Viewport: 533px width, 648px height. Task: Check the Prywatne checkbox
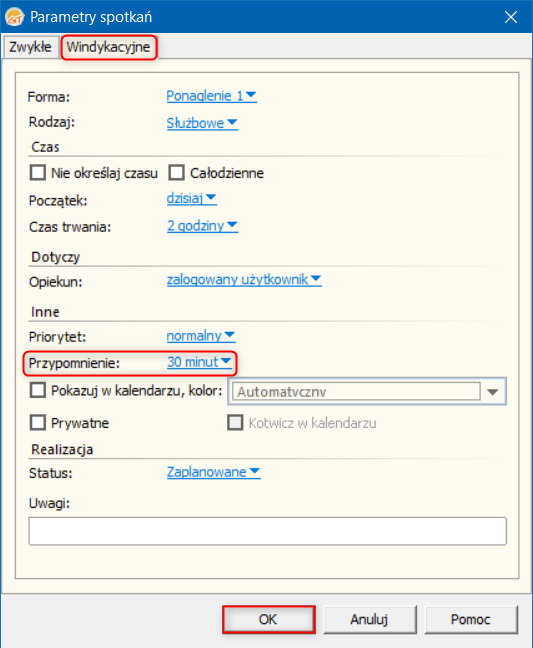pyautogui.click(x=38, y=423)
